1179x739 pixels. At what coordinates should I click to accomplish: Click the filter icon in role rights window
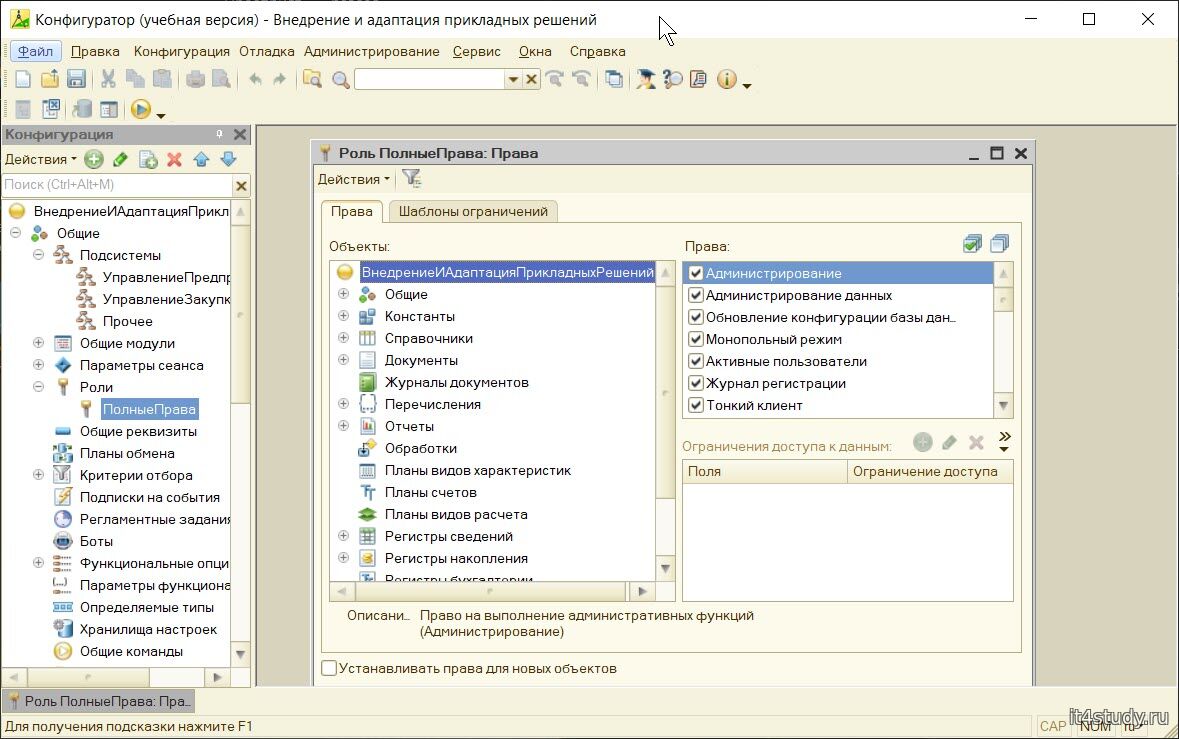click(x=411, y=179)
